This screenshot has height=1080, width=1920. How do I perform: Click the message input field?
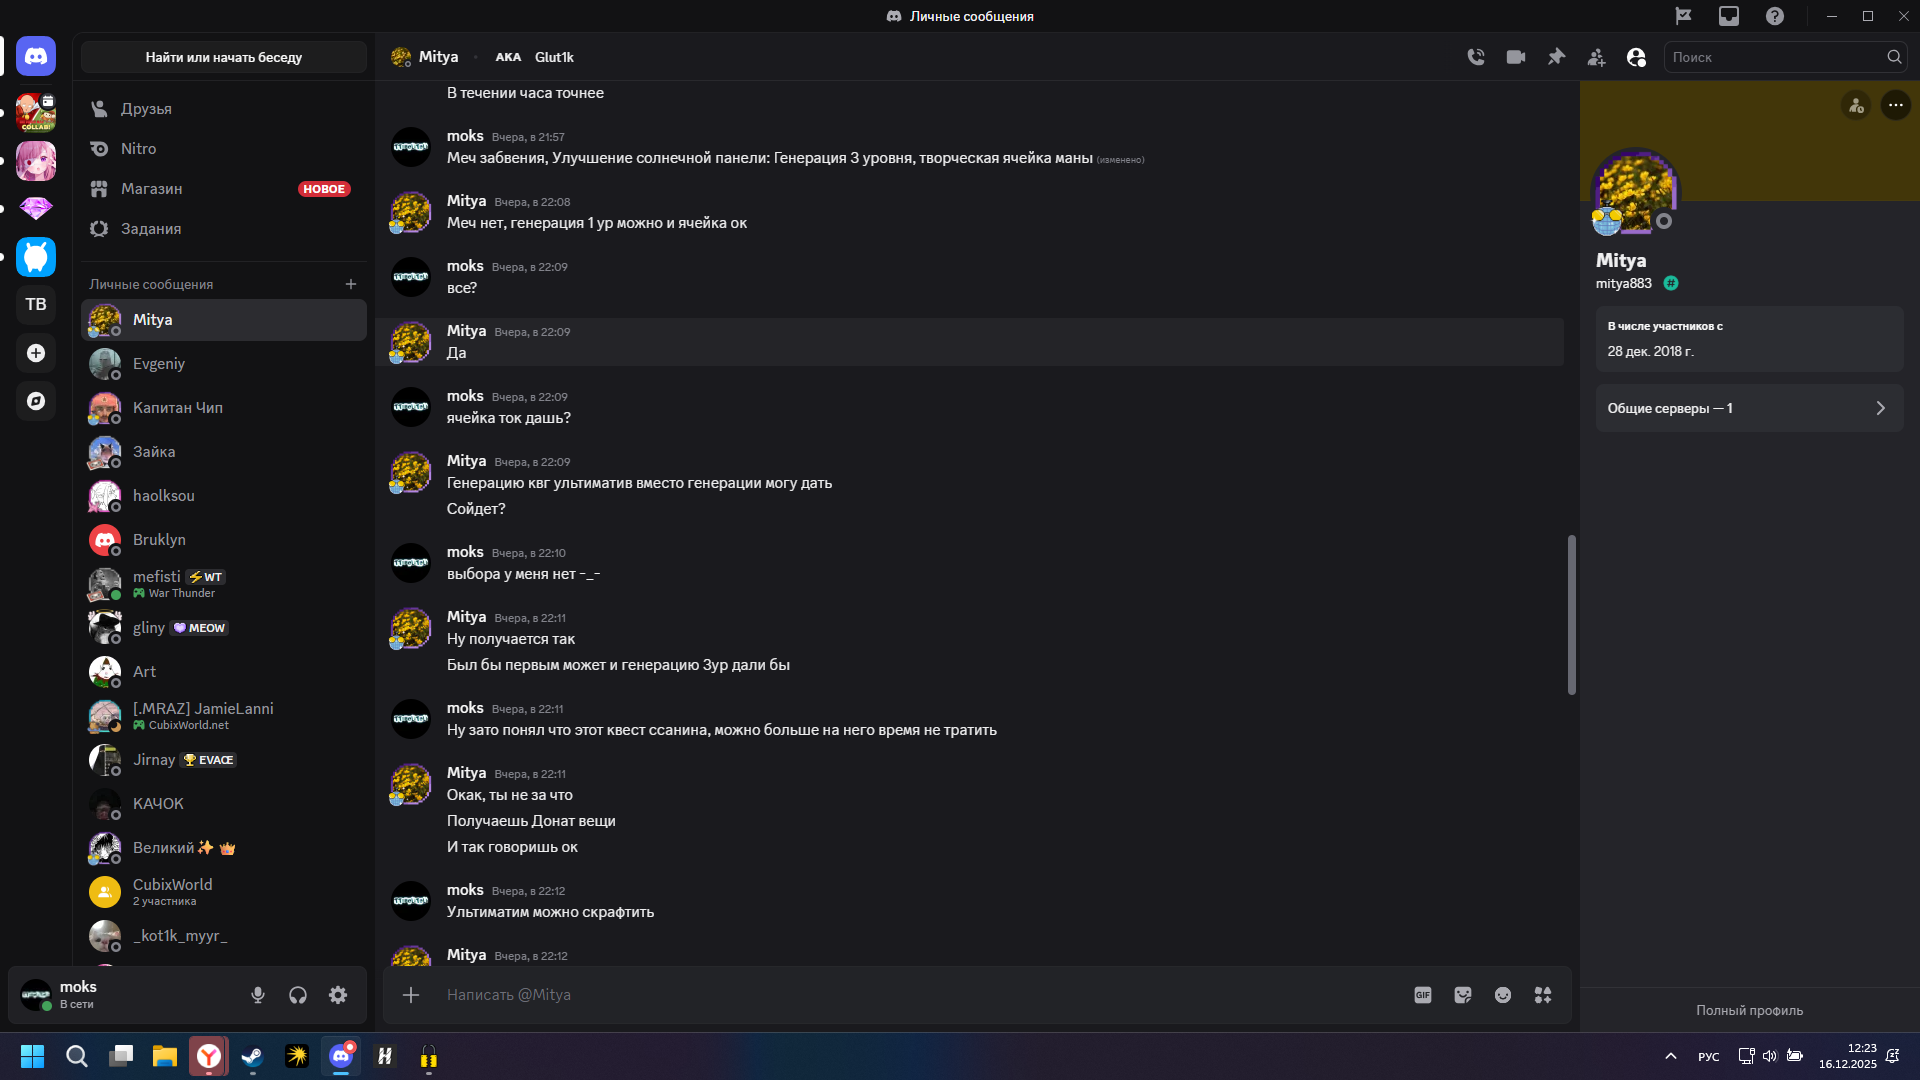coord(900,995)
